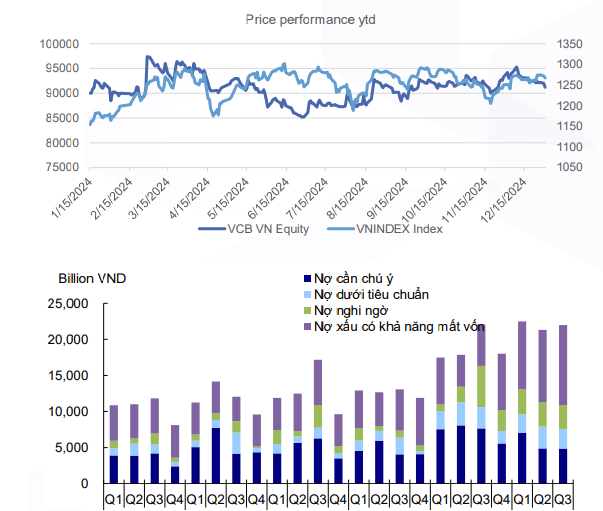The height and width of the screenshot is (511, 603).
Task: Click the 1100 right axis value
Action: tap(570, 147)
